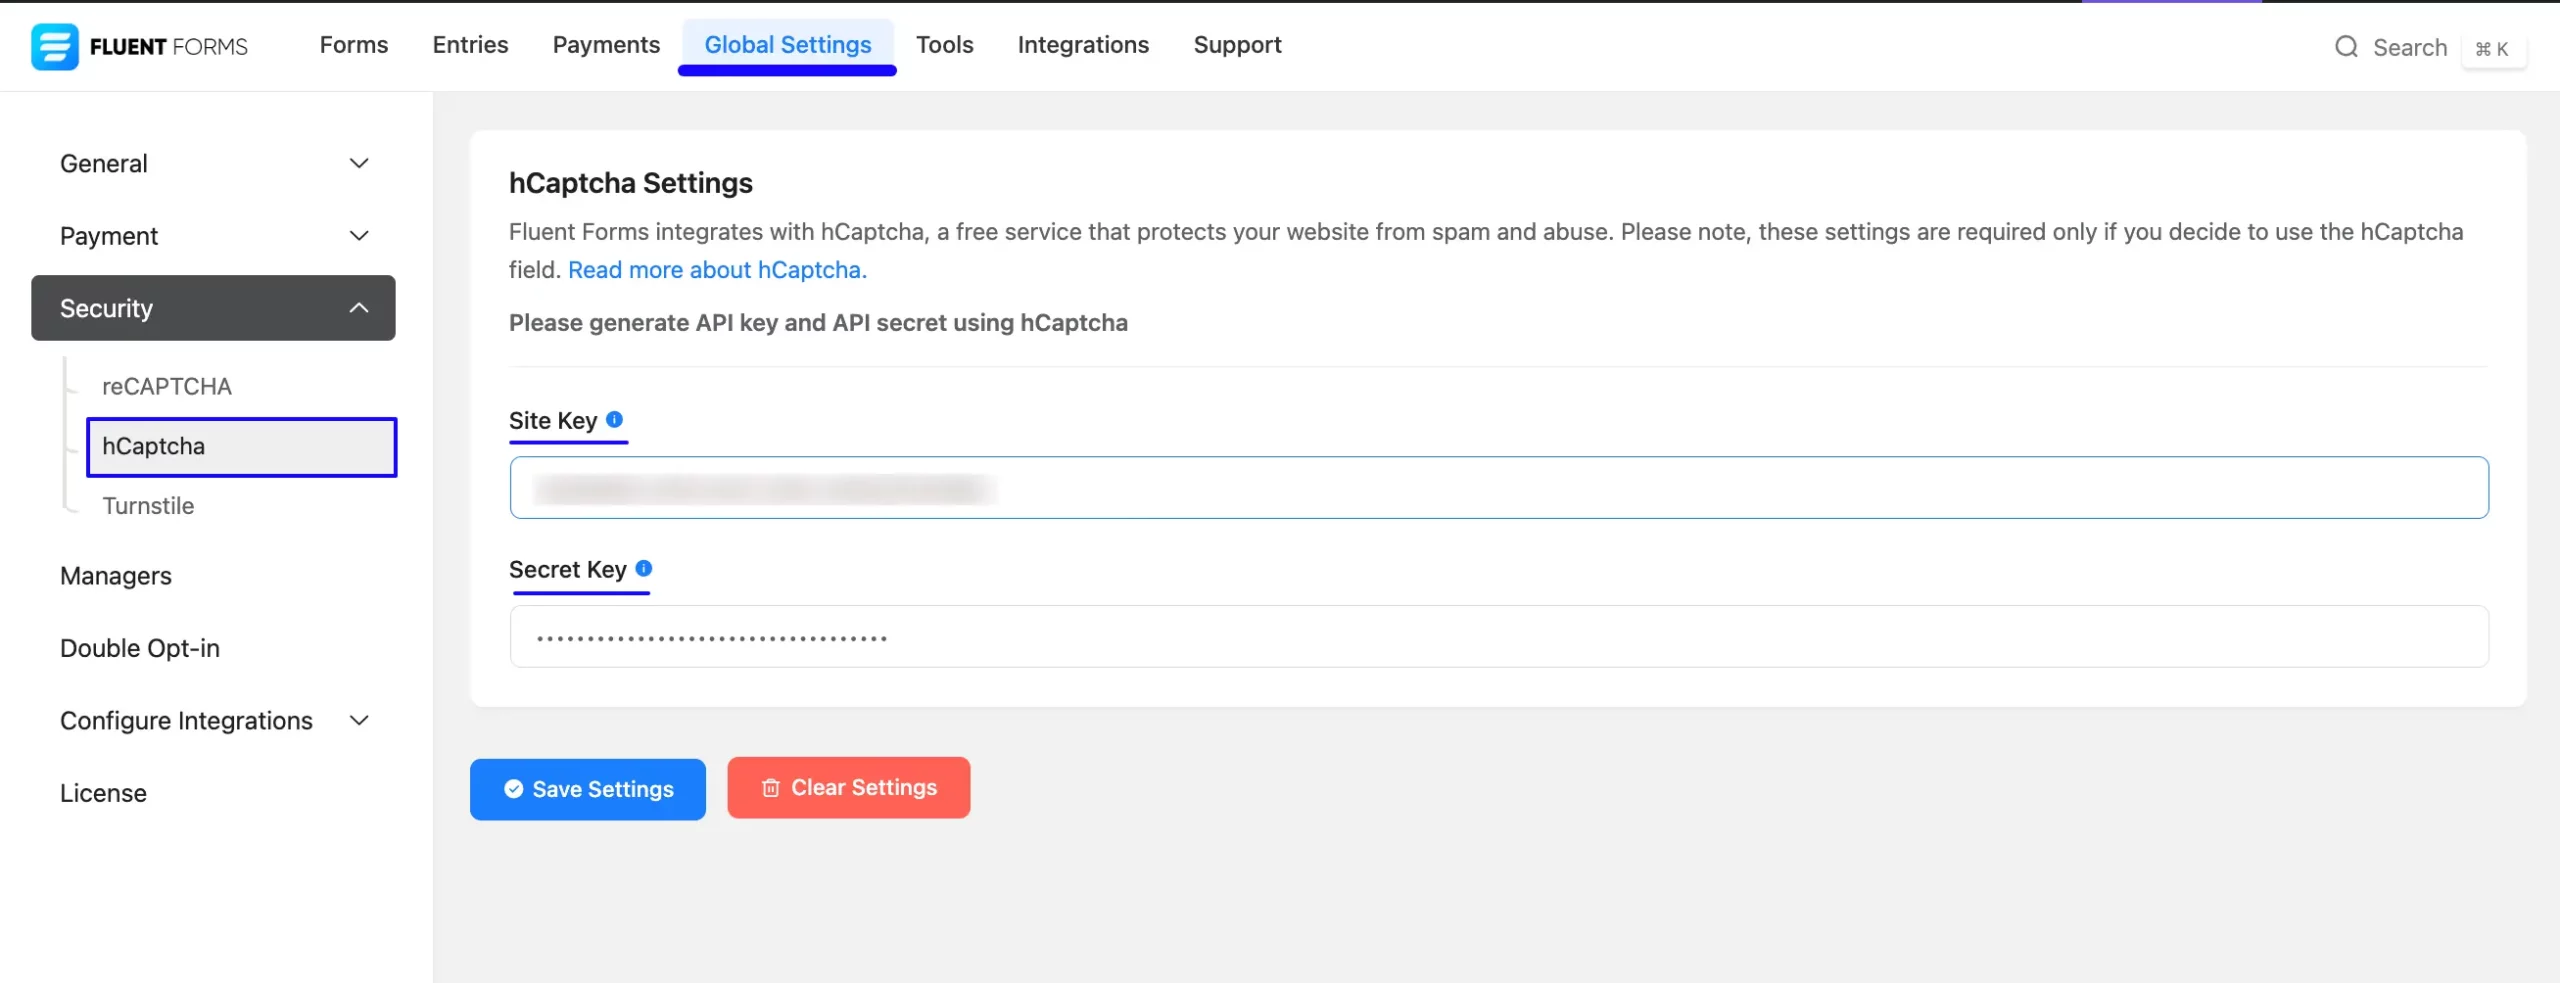
Task: Select reCAPTCHA in the sidebar
Action: [167, 387]
